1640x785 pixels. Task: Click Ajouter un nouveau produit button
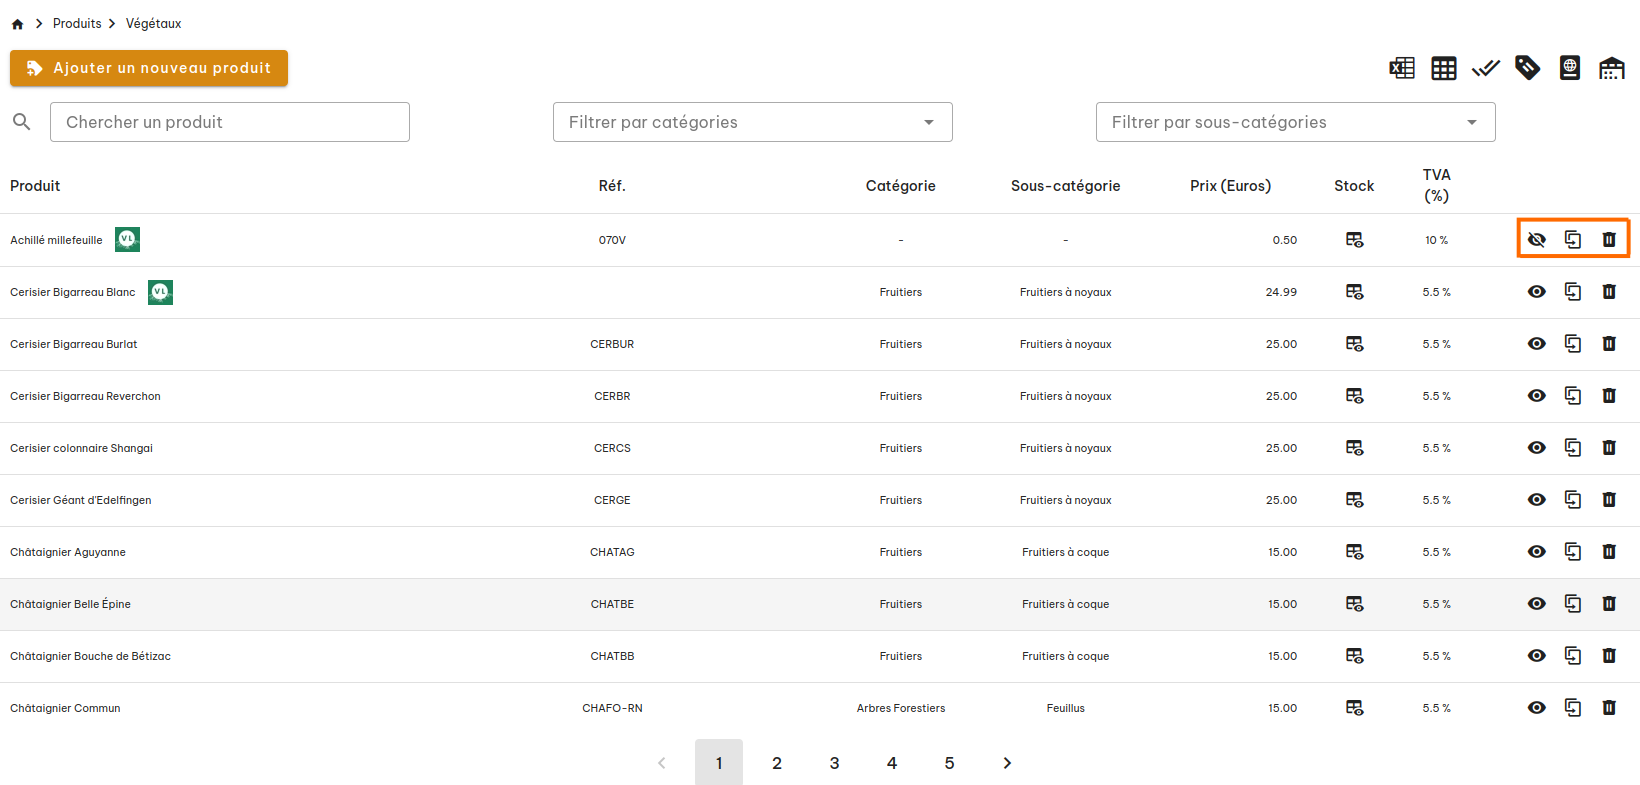(x=149, y=68)
